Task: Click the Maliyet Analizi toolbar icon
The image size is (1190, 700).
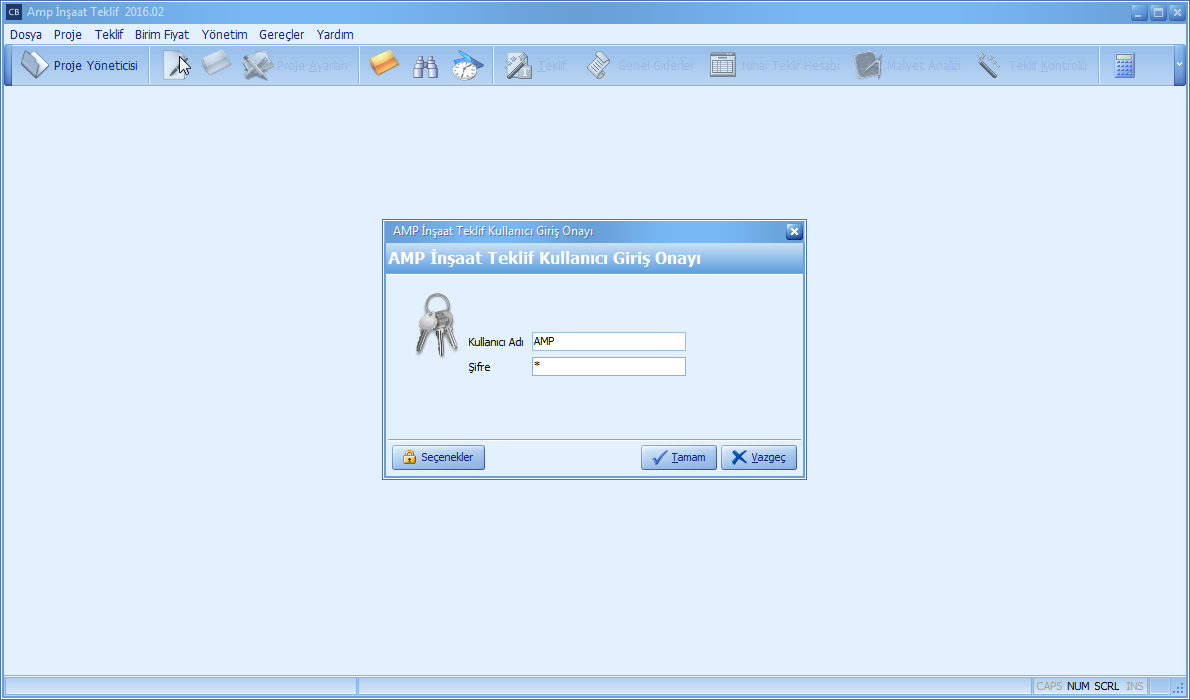Action: pos(867,66)
